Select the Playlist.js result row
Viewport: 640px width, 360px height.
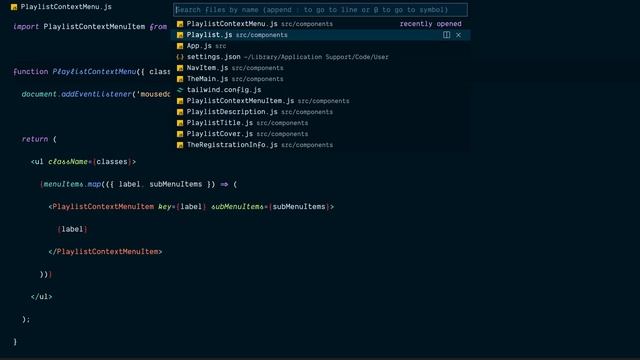click(x=320, y=35)
